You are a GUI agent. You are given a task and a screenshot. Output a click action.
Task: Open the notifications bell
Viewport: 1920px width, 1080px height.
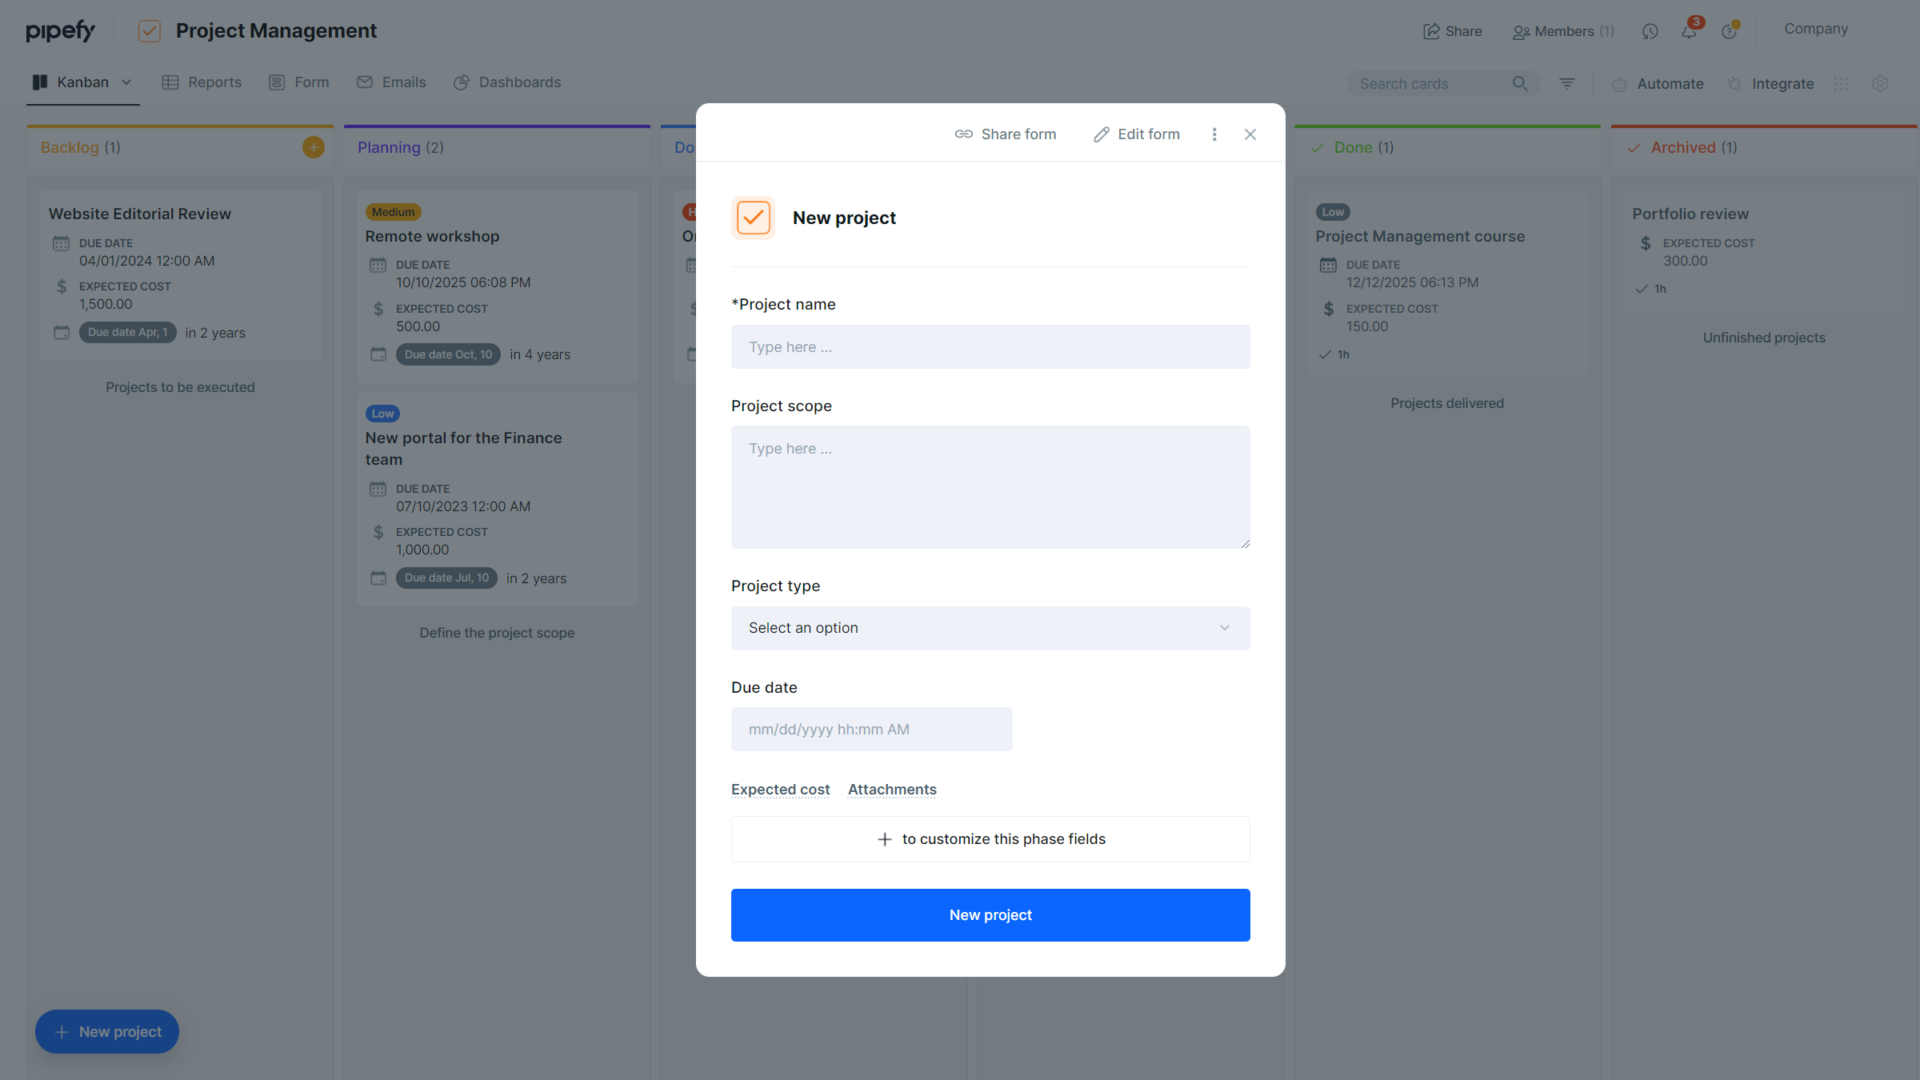1689,31
